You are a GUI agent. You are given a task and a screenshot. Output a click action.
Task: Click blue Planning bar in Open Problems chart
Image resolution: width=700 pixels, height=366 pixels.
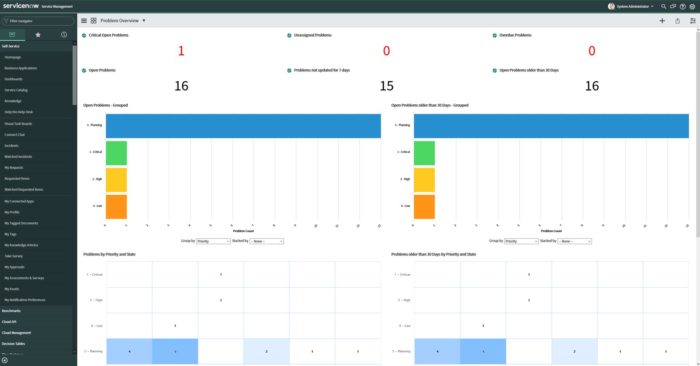pyautogui.click(x=243, y=126)
